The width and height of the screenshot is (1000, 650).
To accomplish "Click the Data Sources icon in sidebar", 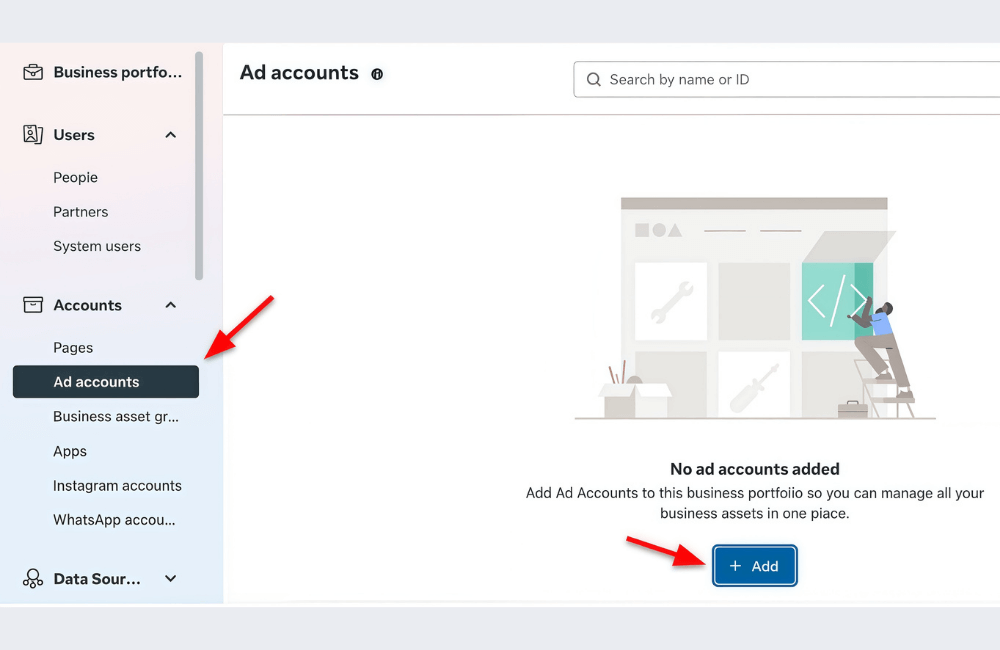I will click(x=33, y=578).
